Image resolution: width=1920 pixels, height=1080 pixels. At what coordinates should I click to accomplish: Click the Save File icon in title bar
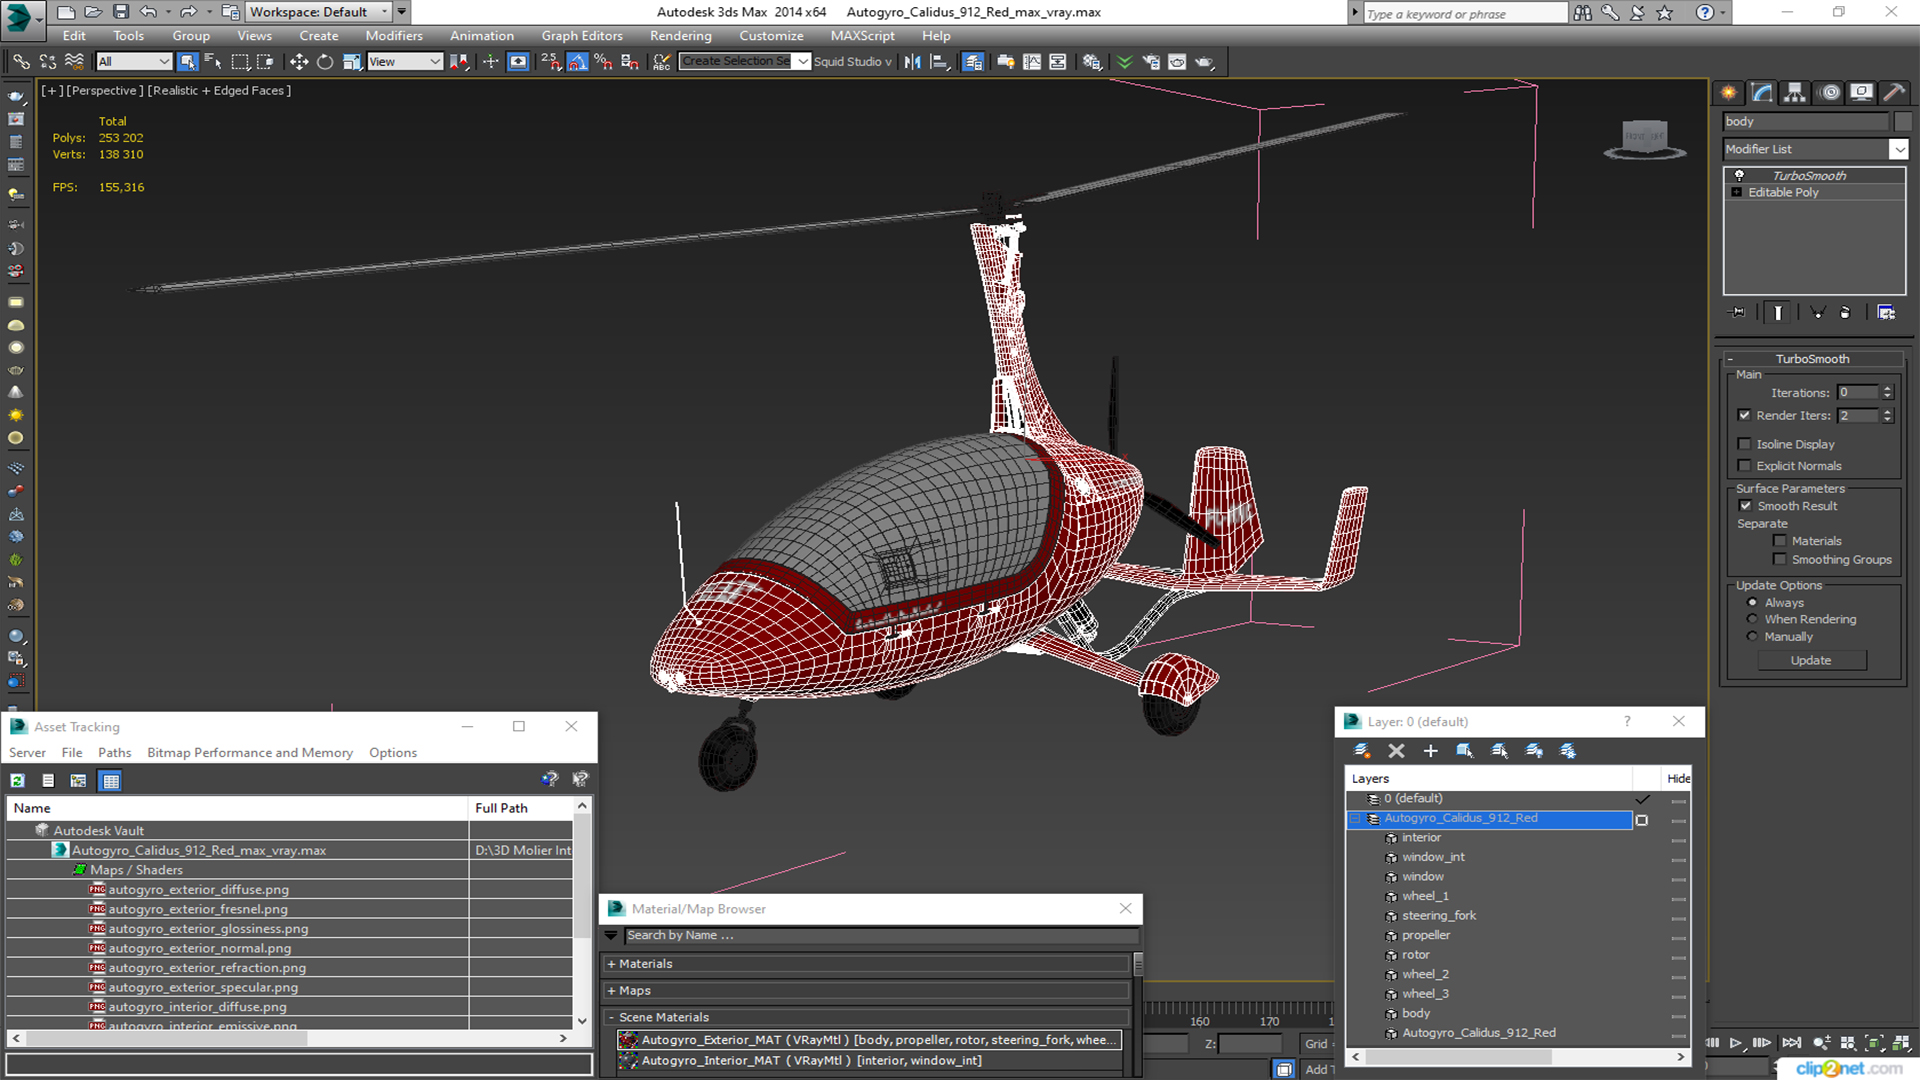click(120, 12)
